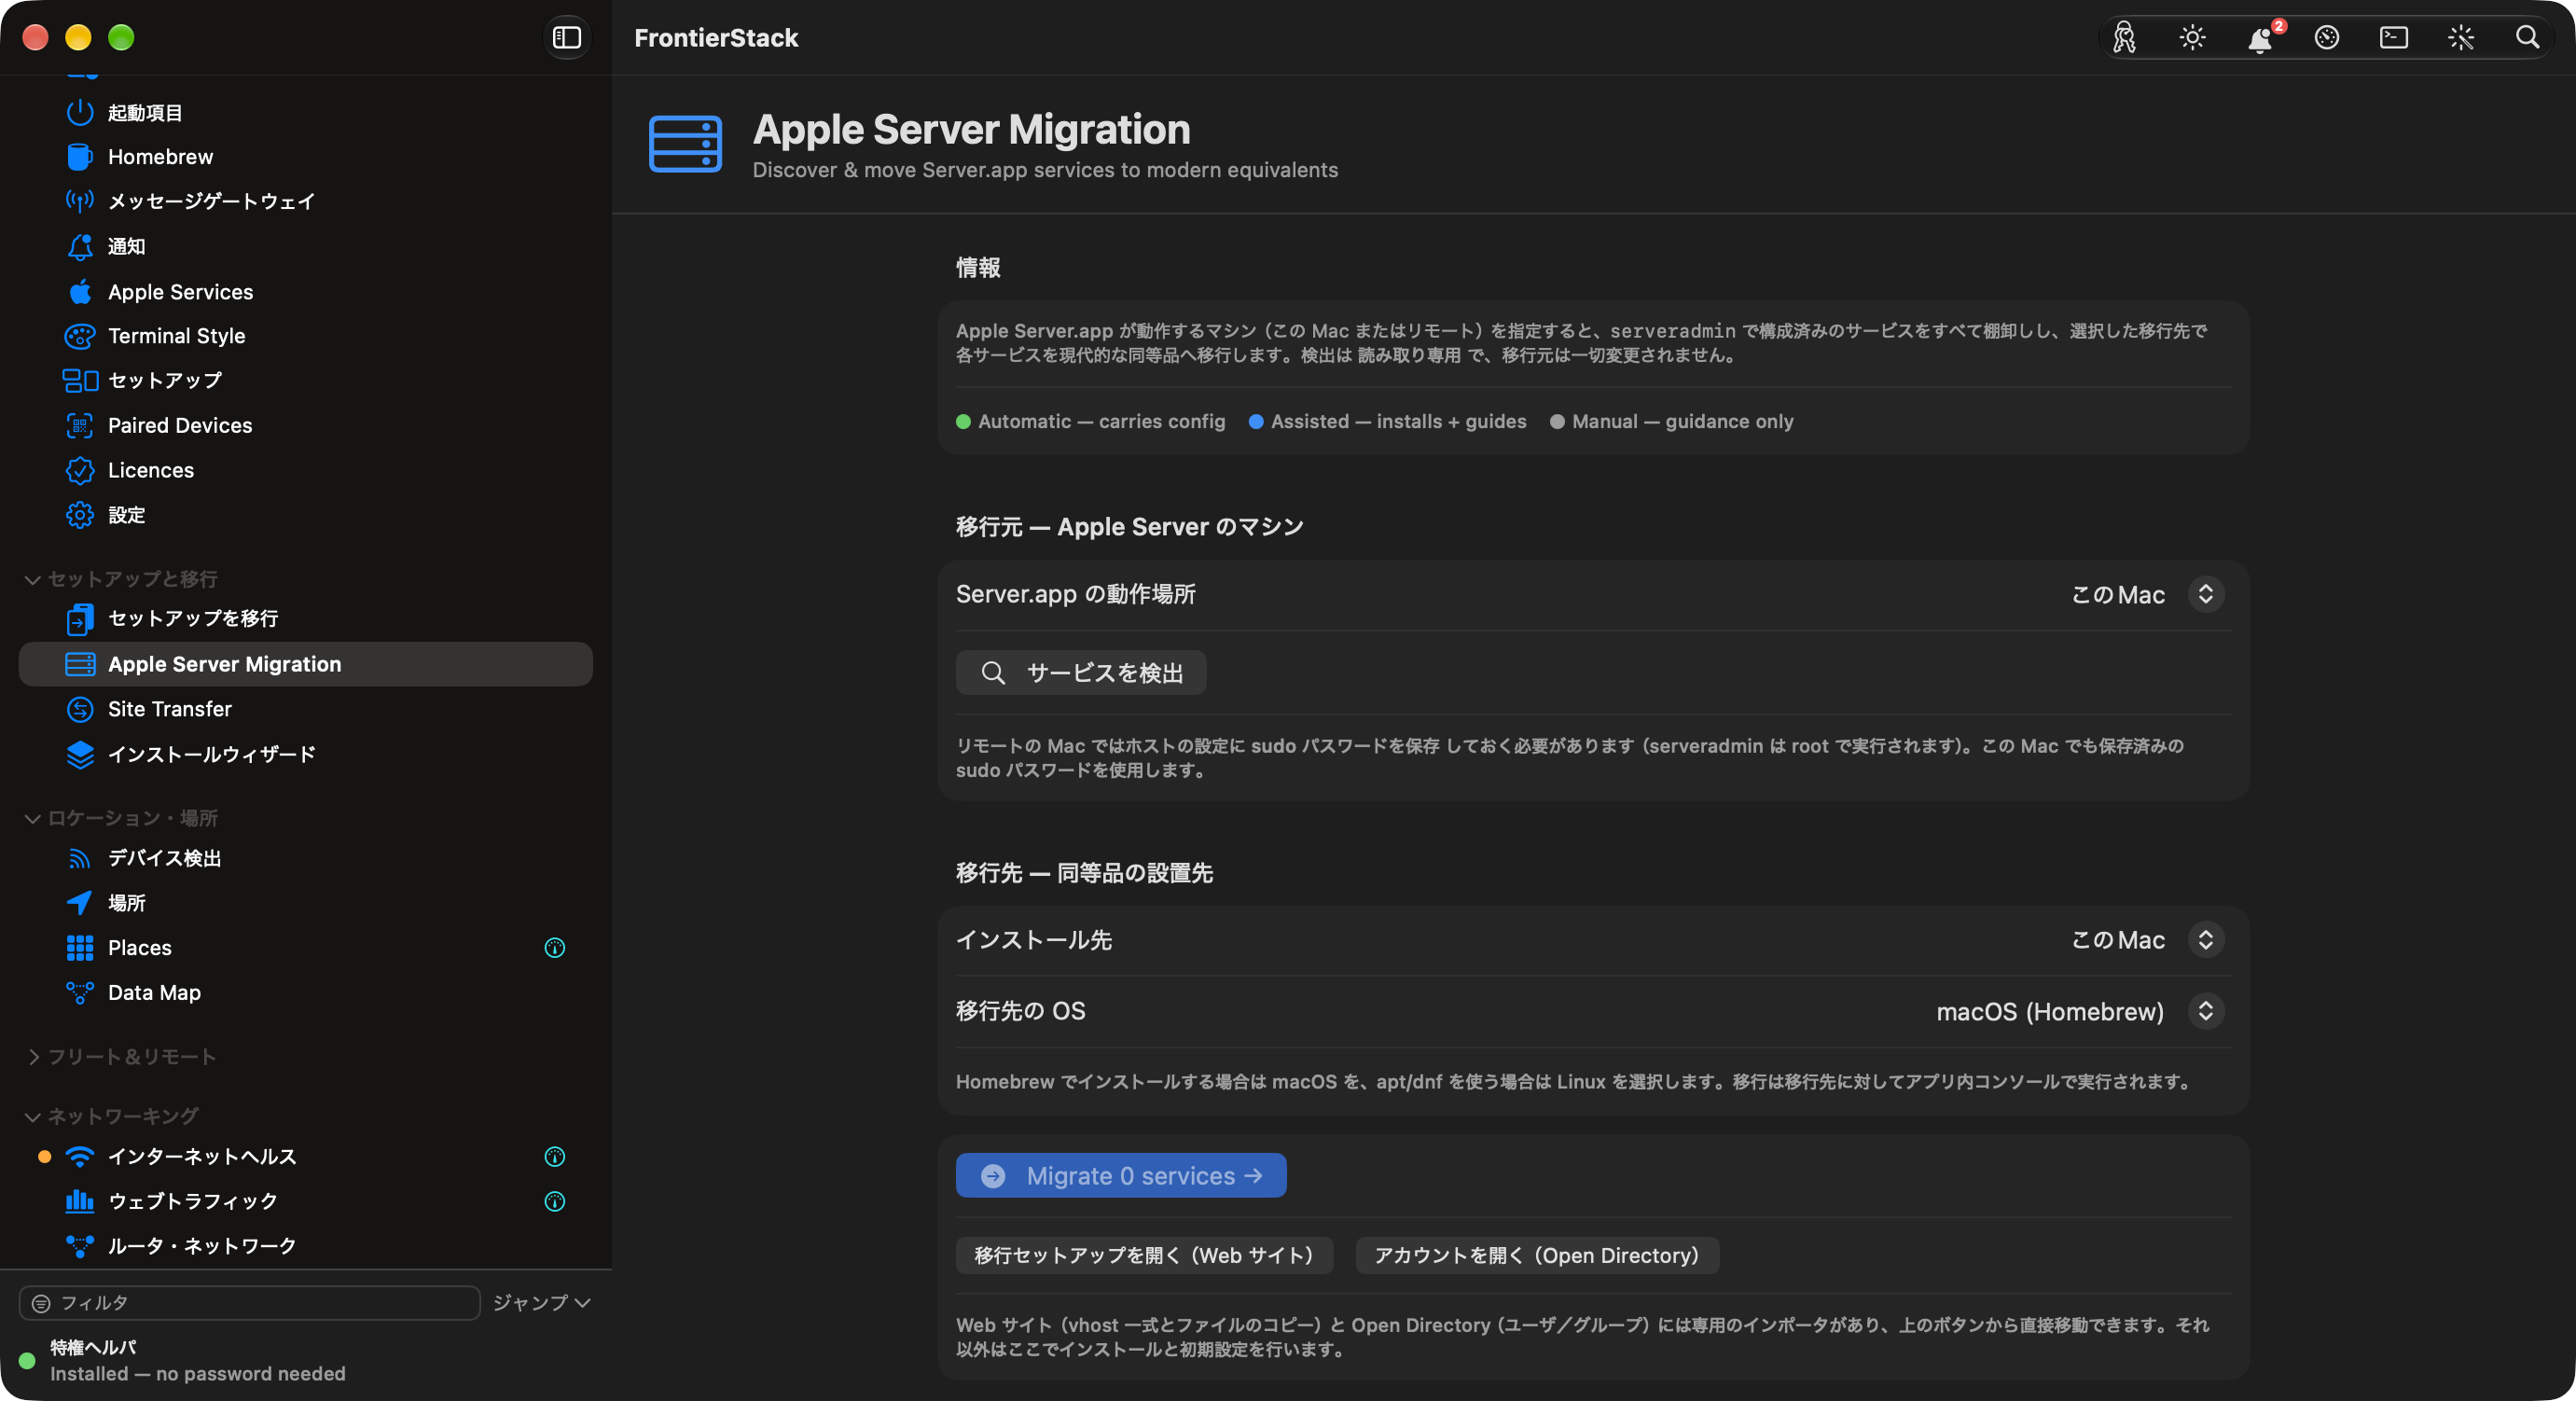Toggle the sidebar panel icon
The width and height of the screenshot is (2576, 1401).
click(567, 38)
